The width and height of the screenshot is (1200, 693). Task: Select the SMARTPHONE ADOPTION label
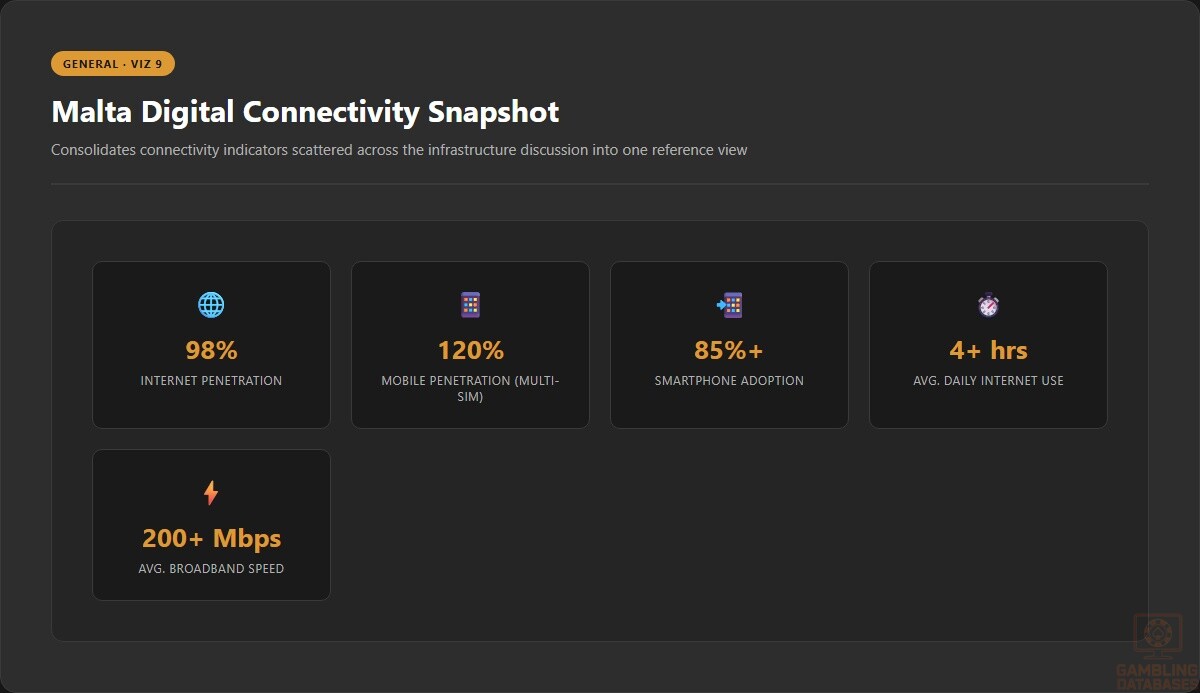point(729,381)
